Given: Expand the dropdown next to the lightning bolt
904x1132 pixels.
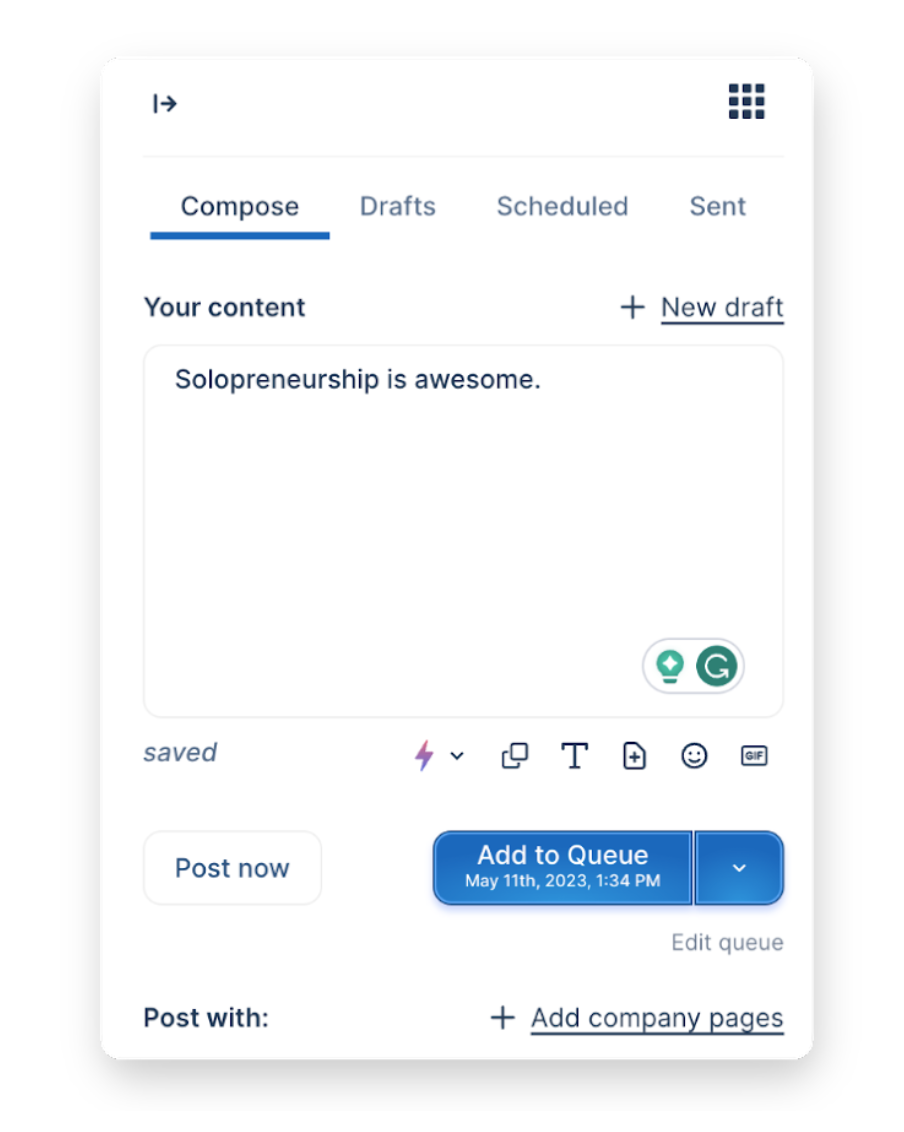Looking at the screenshot, I should (457, 756).
